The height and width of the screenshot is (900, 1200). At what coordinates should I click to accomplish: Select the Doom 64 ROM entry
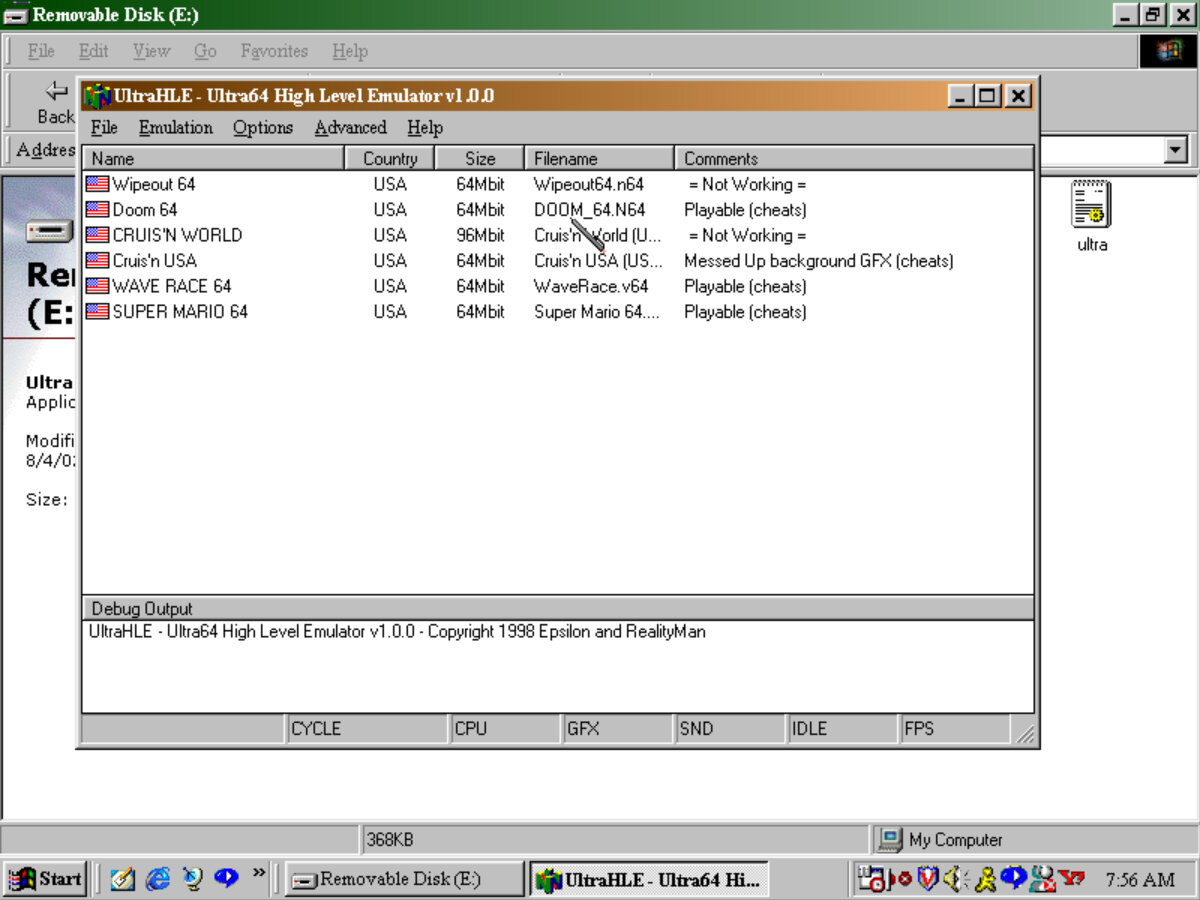[144, 210]
